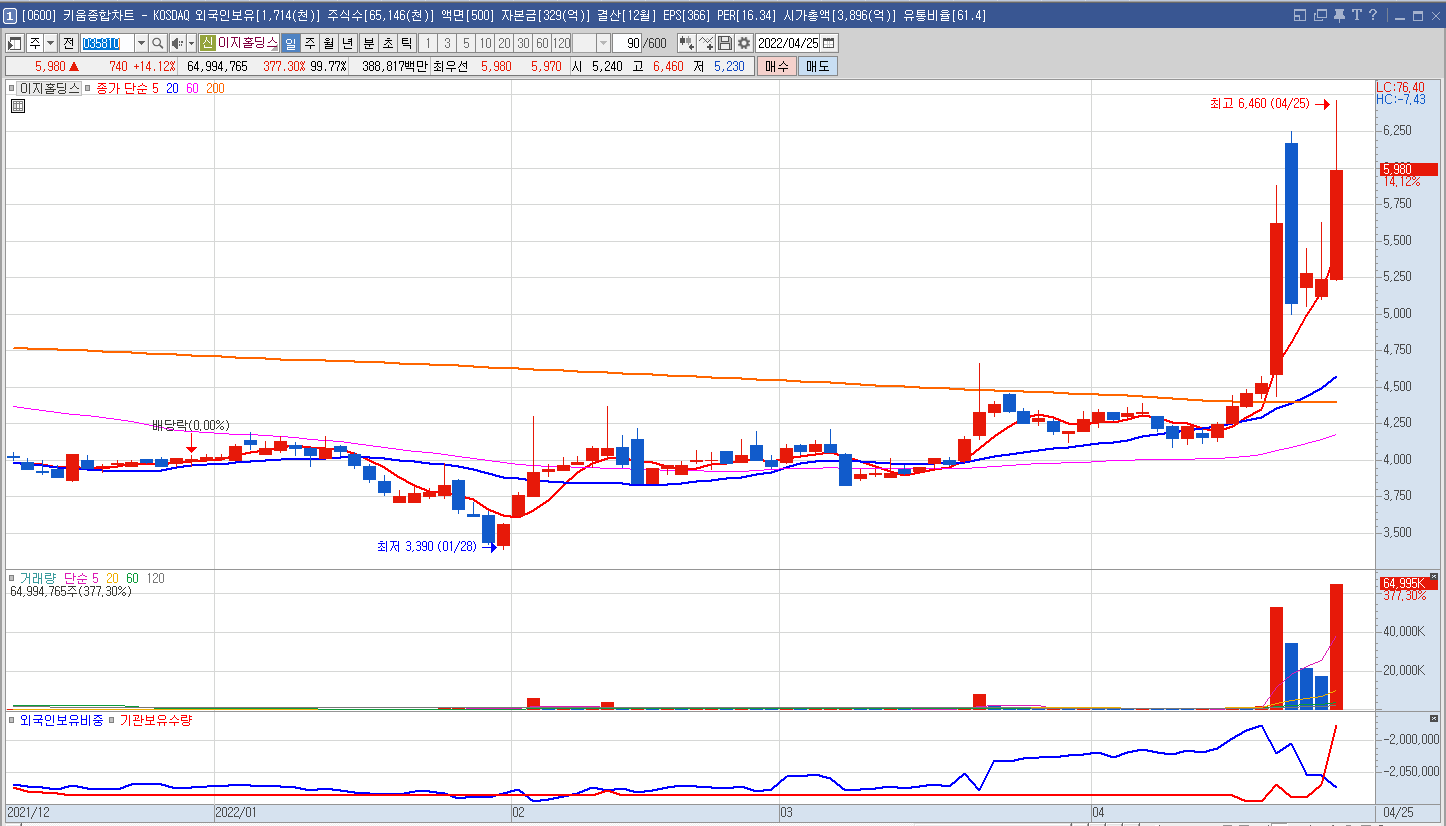Click the green 신 badge icon

click(x=207, y=43)
